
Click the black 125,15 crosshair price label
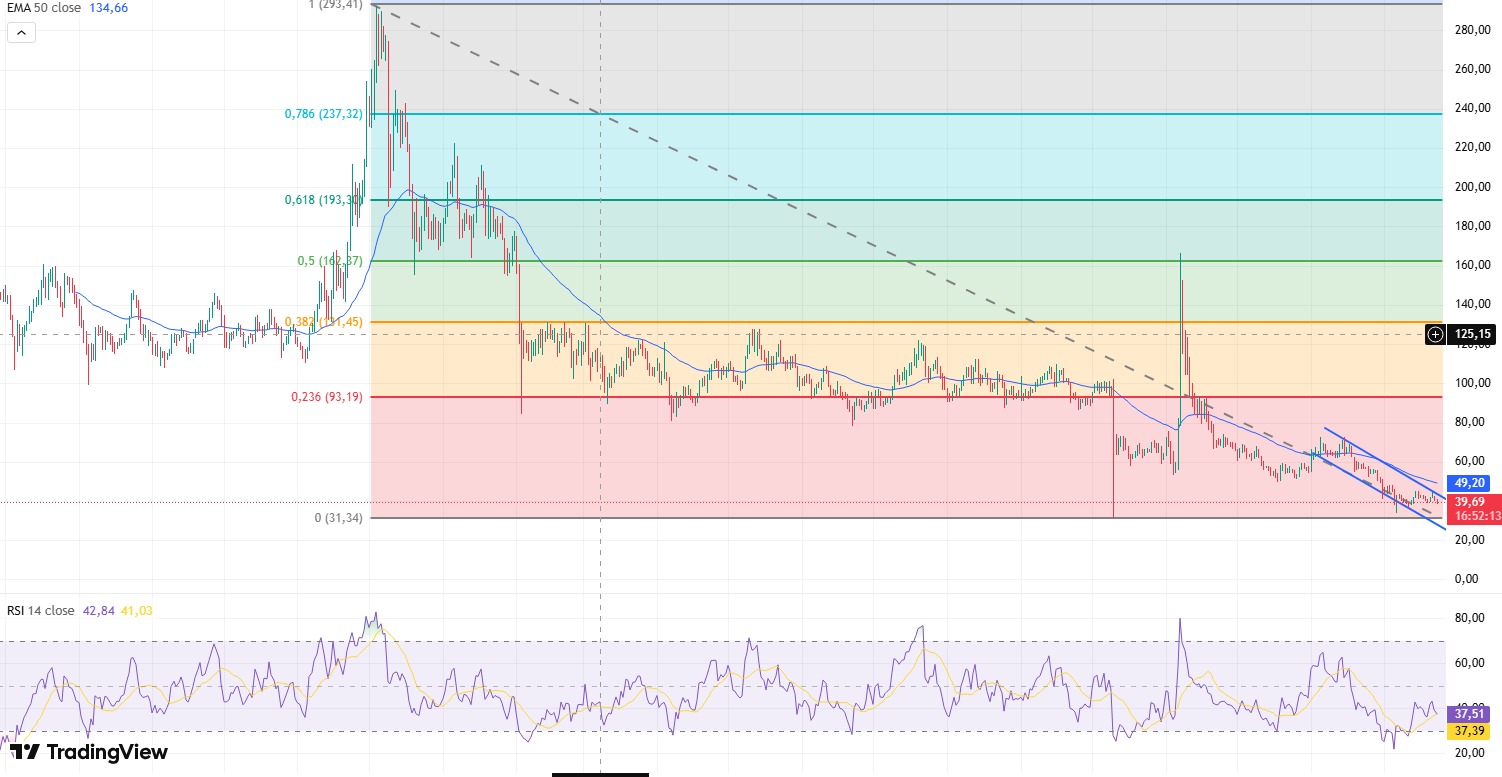1473,334
